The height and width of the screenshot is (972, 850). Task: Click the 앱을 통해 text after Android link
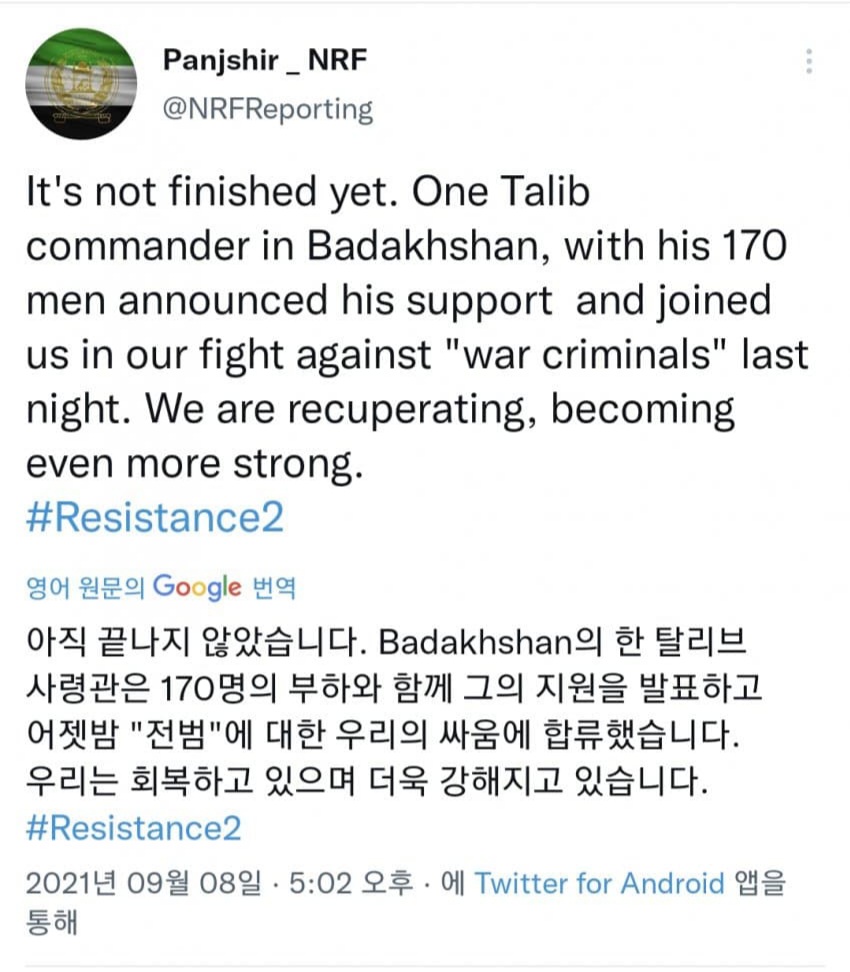406,902
